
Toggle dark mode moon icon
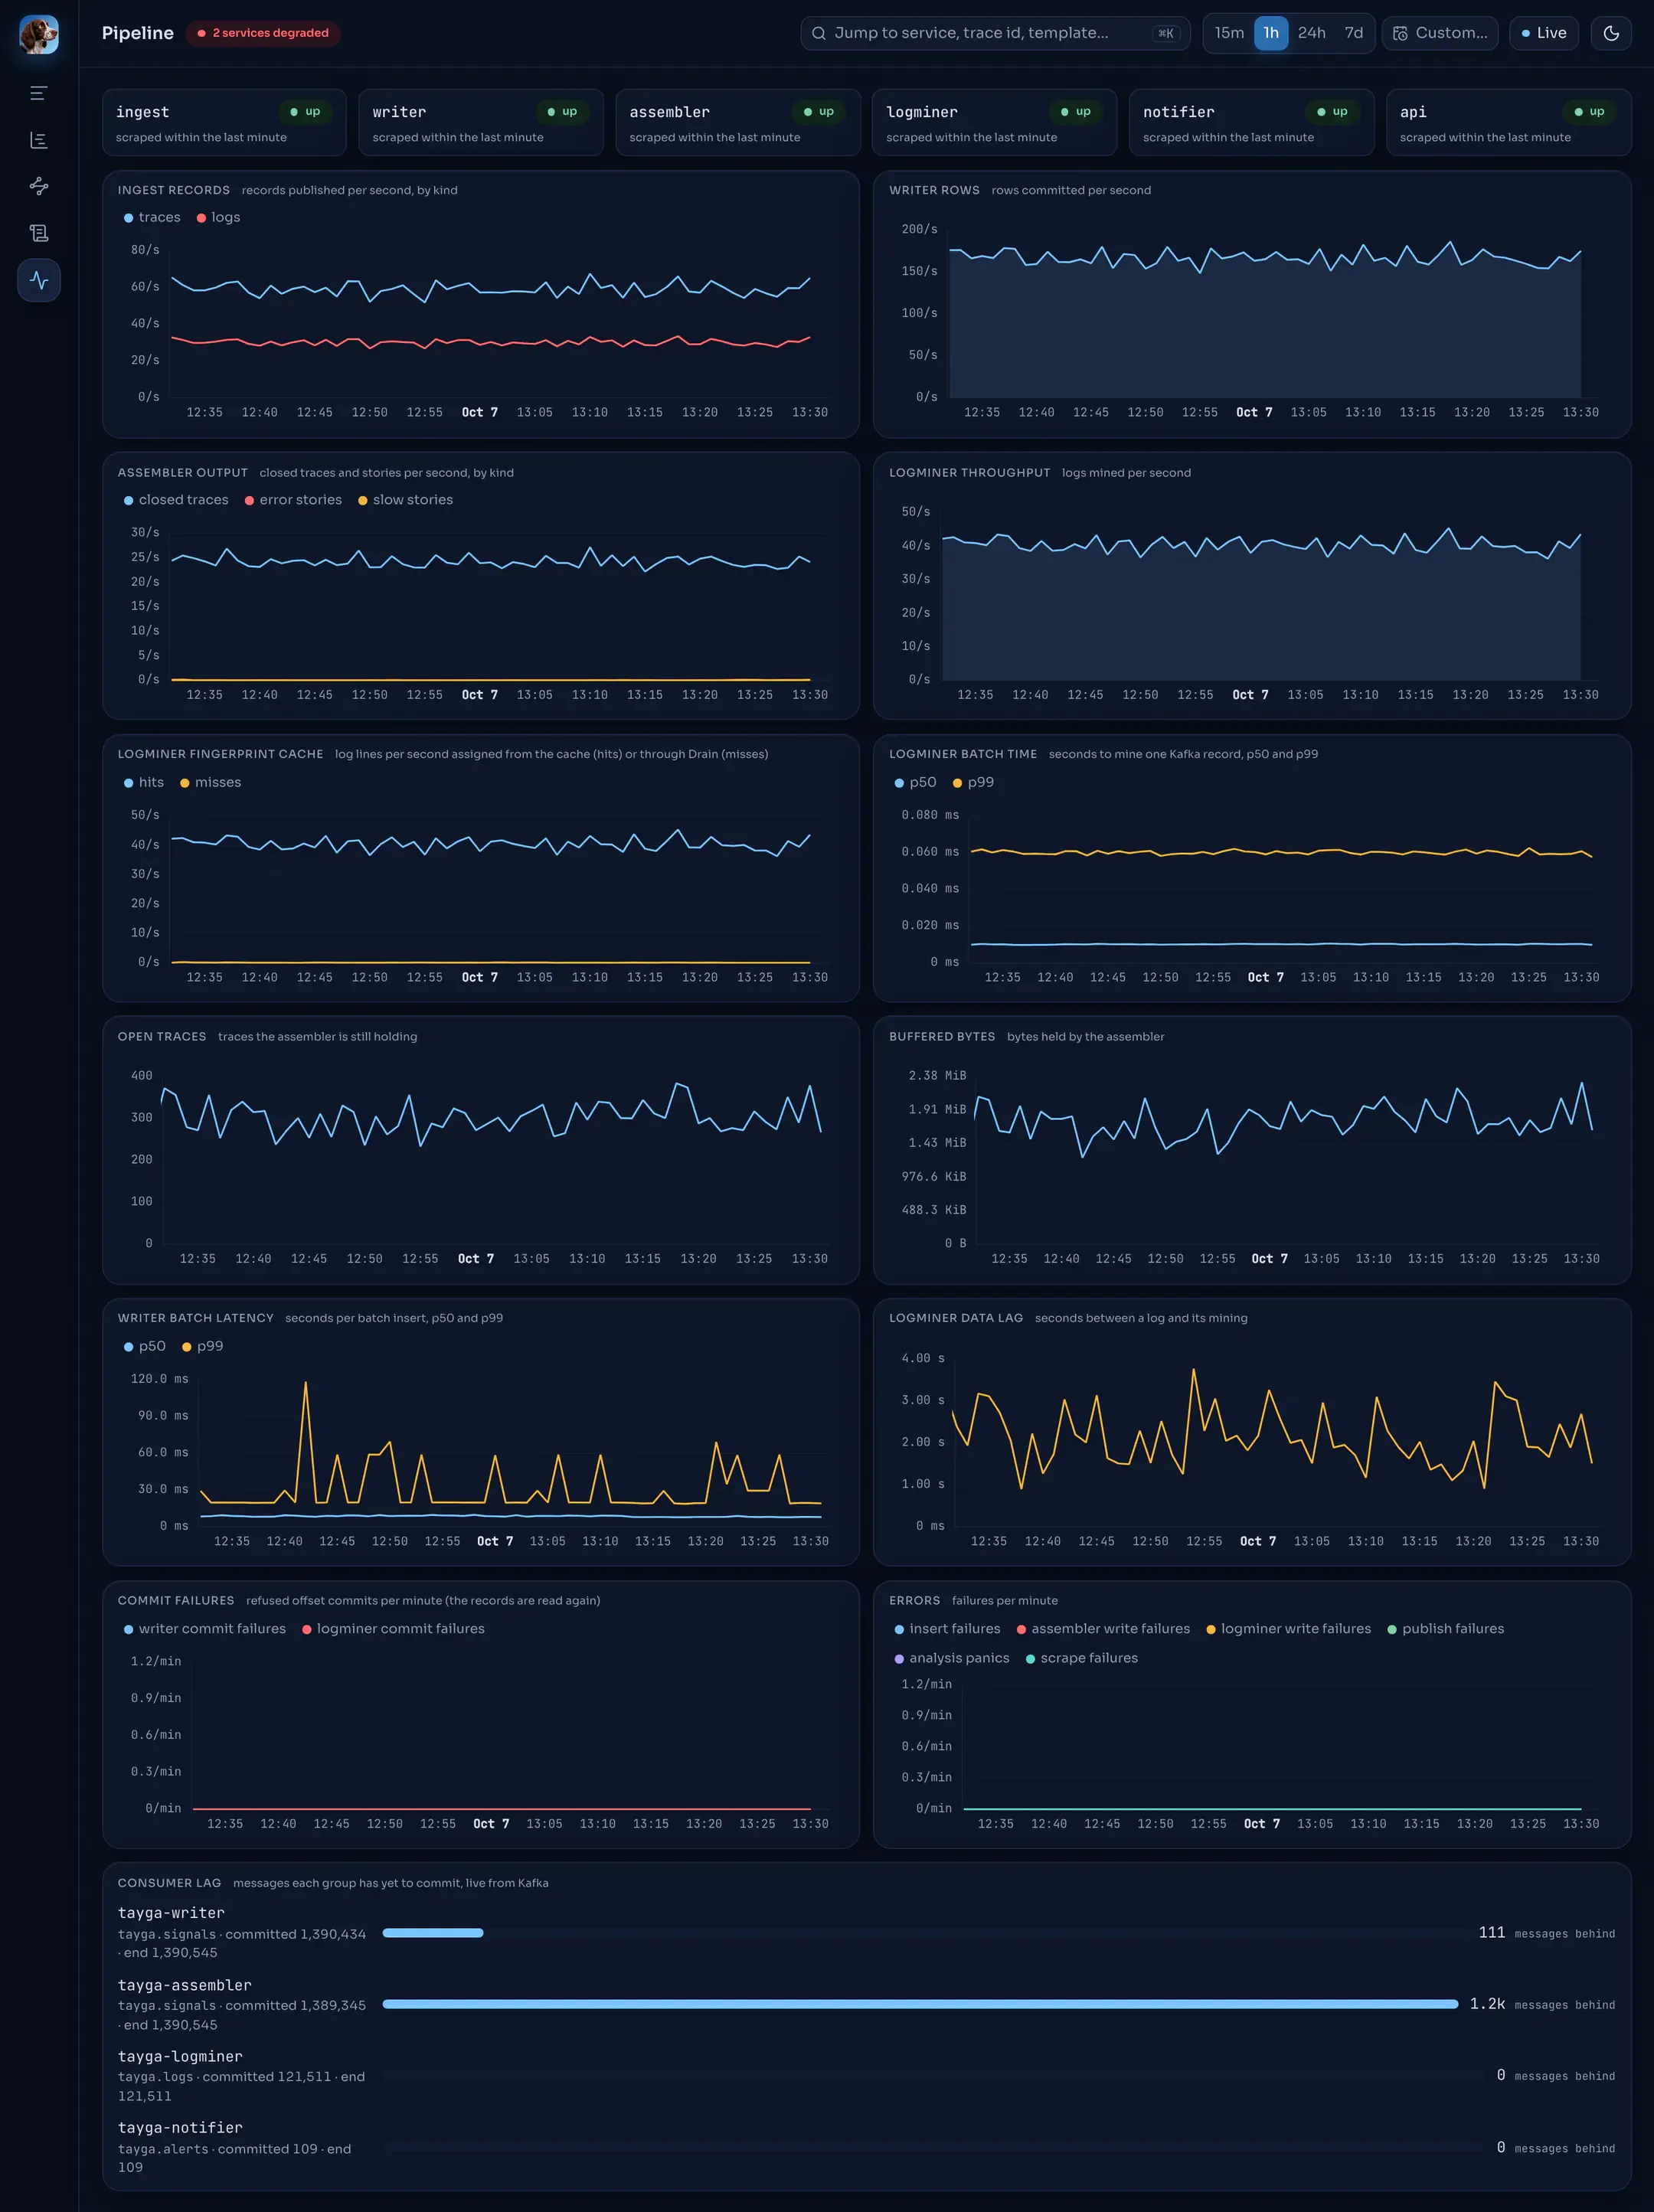[1611, 33]
